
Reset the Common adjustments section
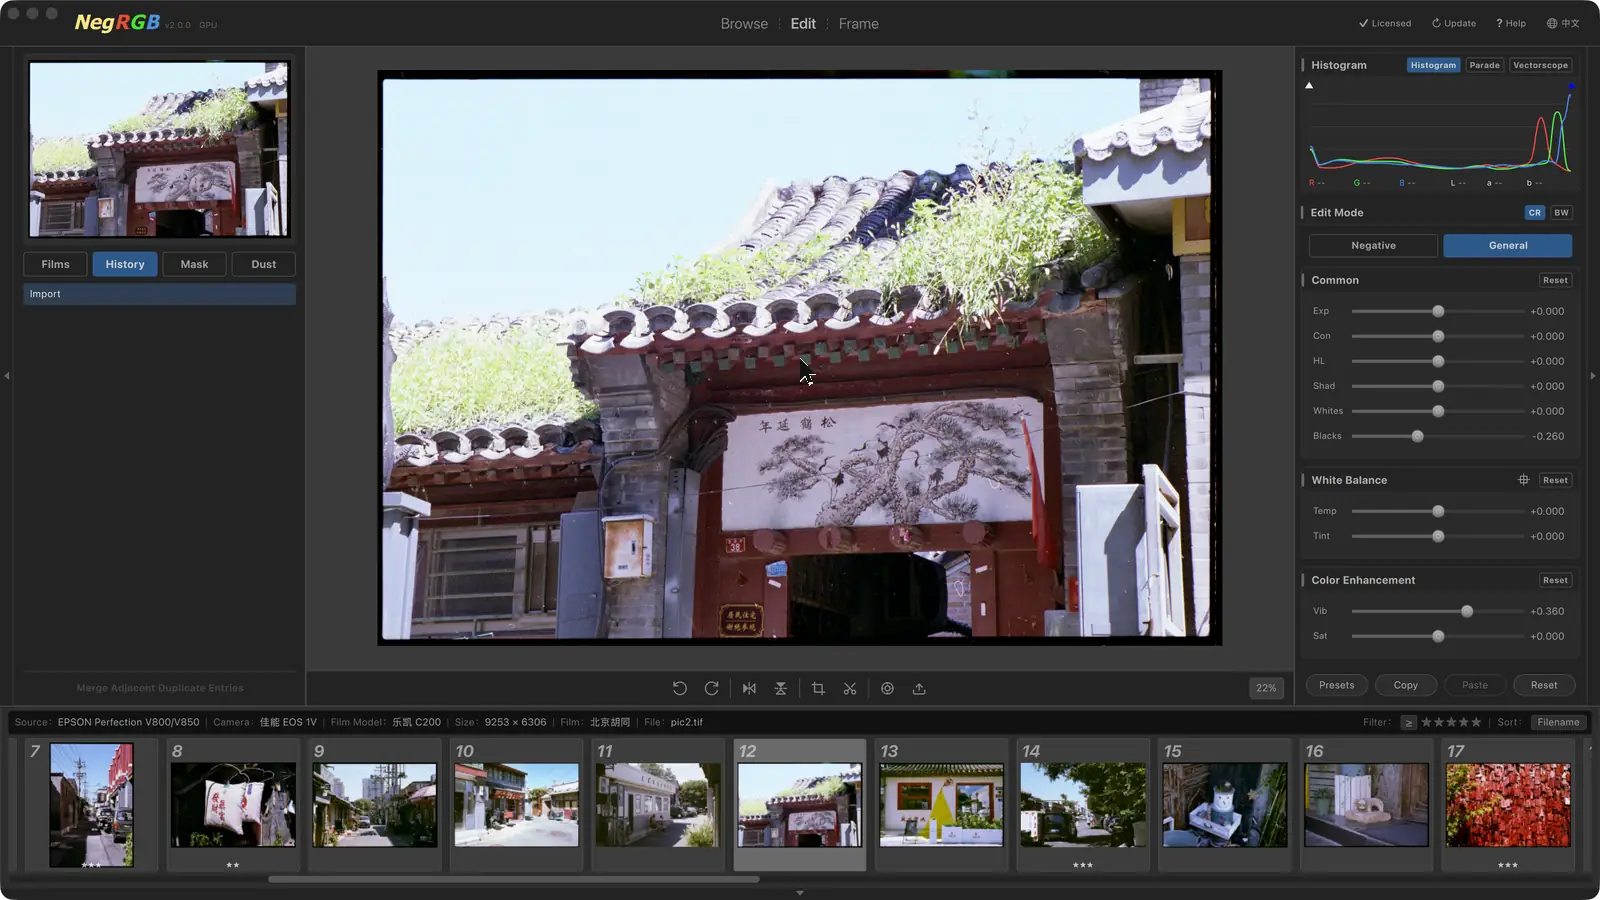click(1555, 280)
